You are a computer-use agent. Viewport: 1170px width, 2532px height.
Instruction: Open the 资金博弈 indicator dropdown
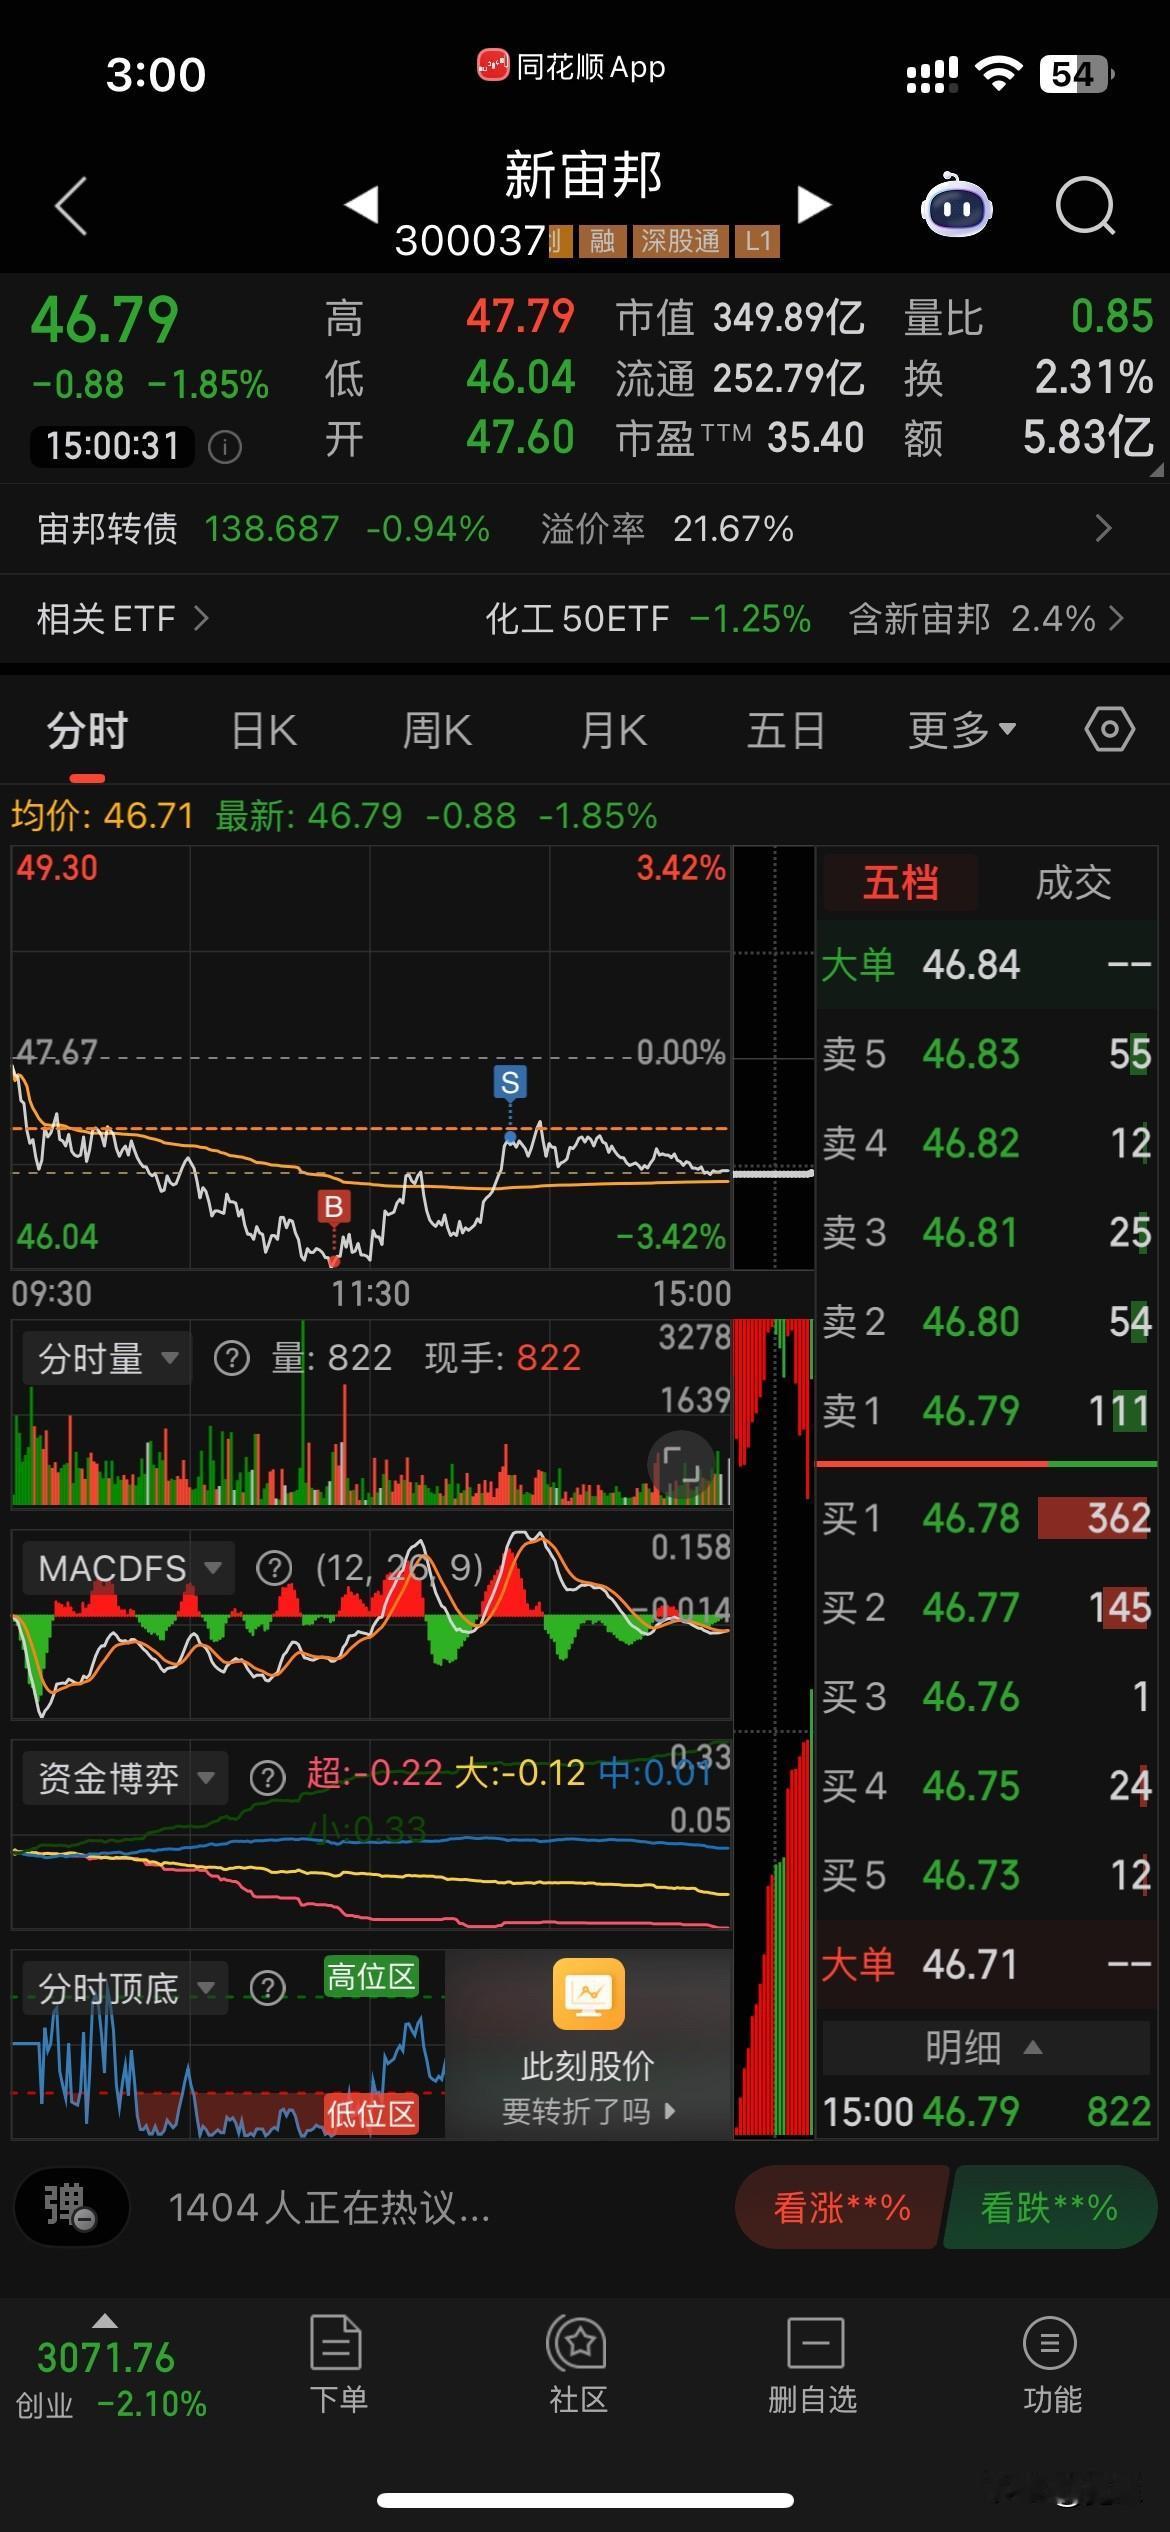(125, 1778)
